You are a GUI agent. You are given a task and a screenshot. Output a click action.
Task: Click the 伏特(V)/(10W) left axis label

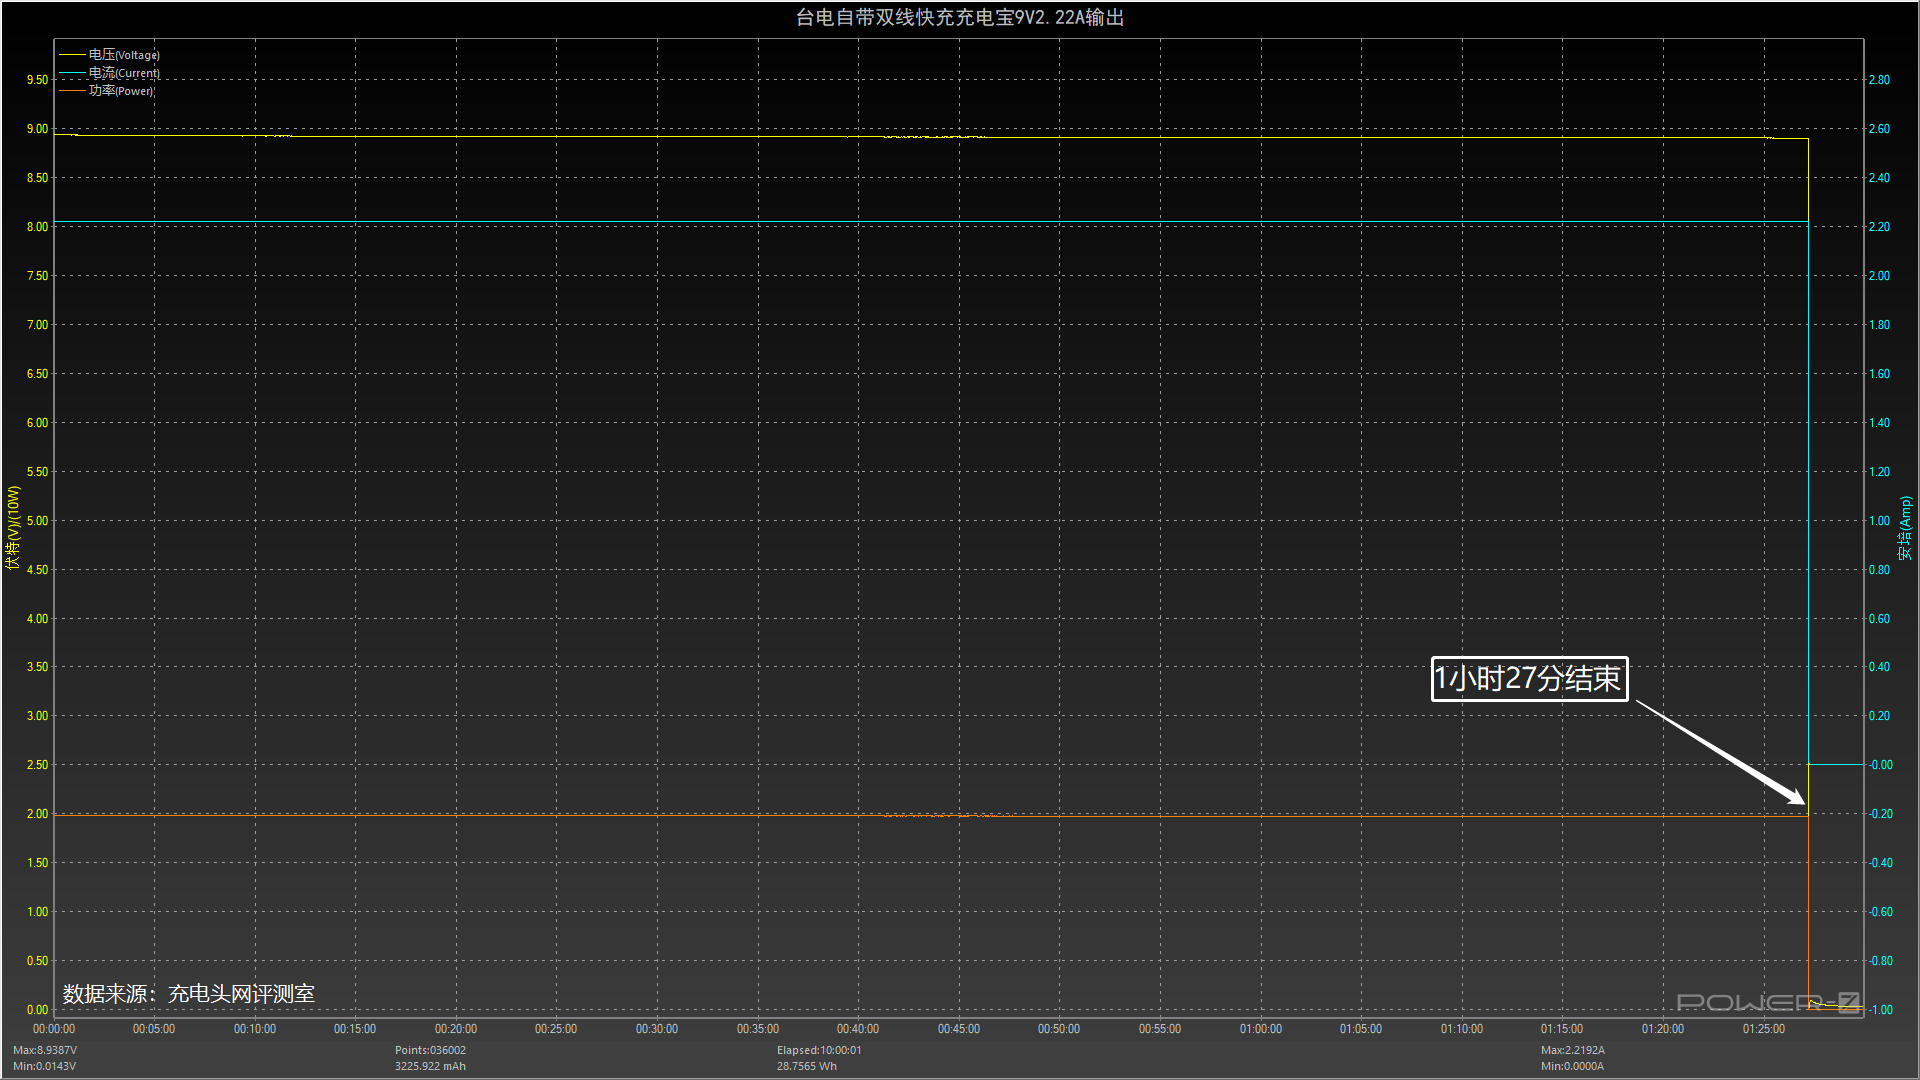pos(13,527)
